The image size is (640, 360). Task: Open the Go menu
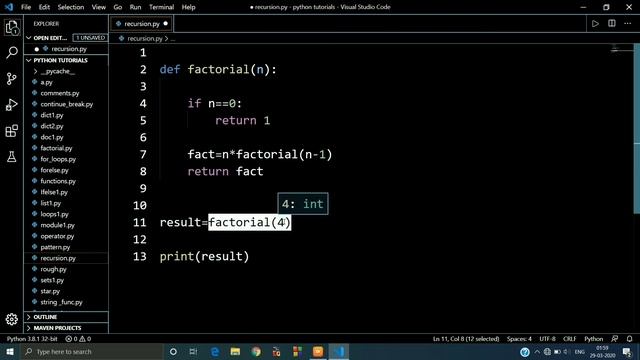click(118, 7)
